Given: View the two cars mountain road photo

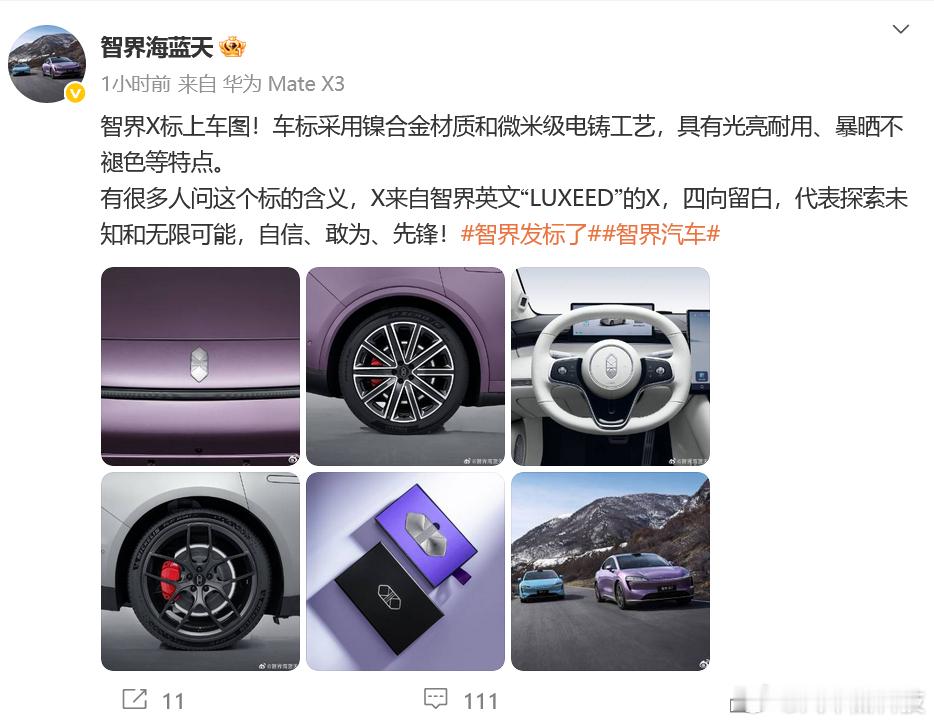Looking at the screenshot, I should pyautogui.click(x=611, y=571).
